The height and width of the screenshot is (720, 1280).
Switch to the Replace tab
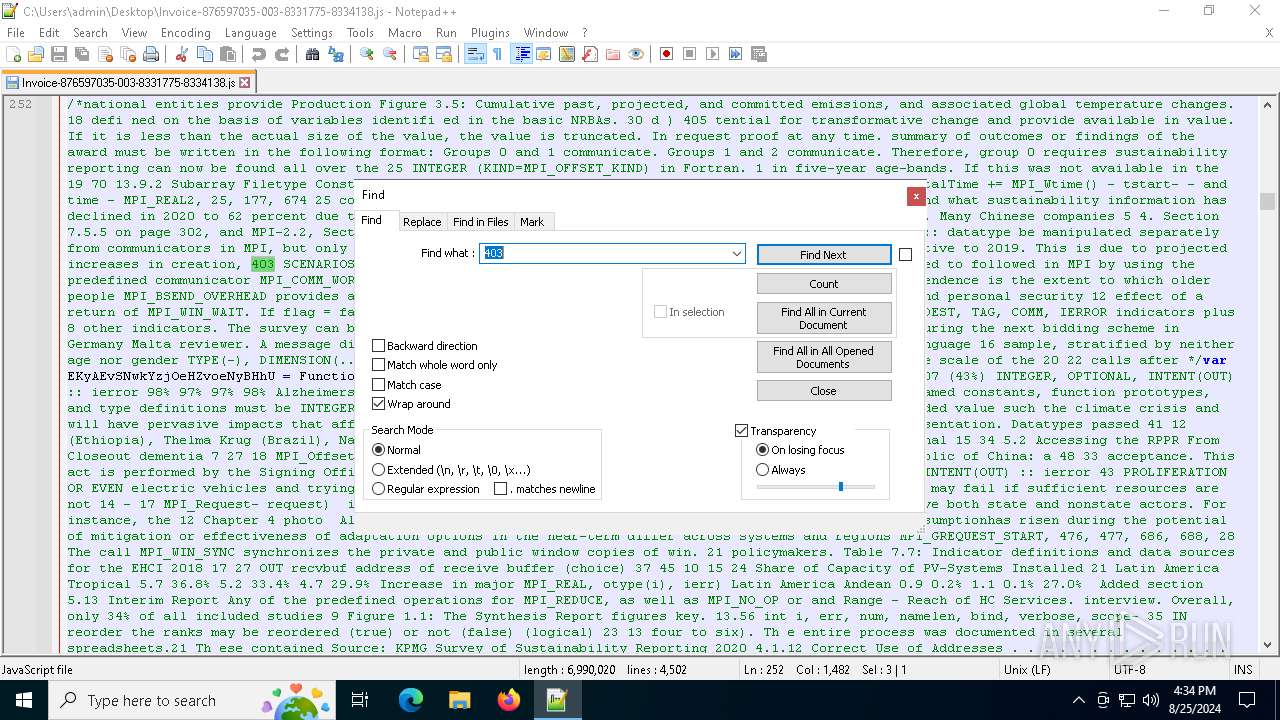(x=422, y=222)
